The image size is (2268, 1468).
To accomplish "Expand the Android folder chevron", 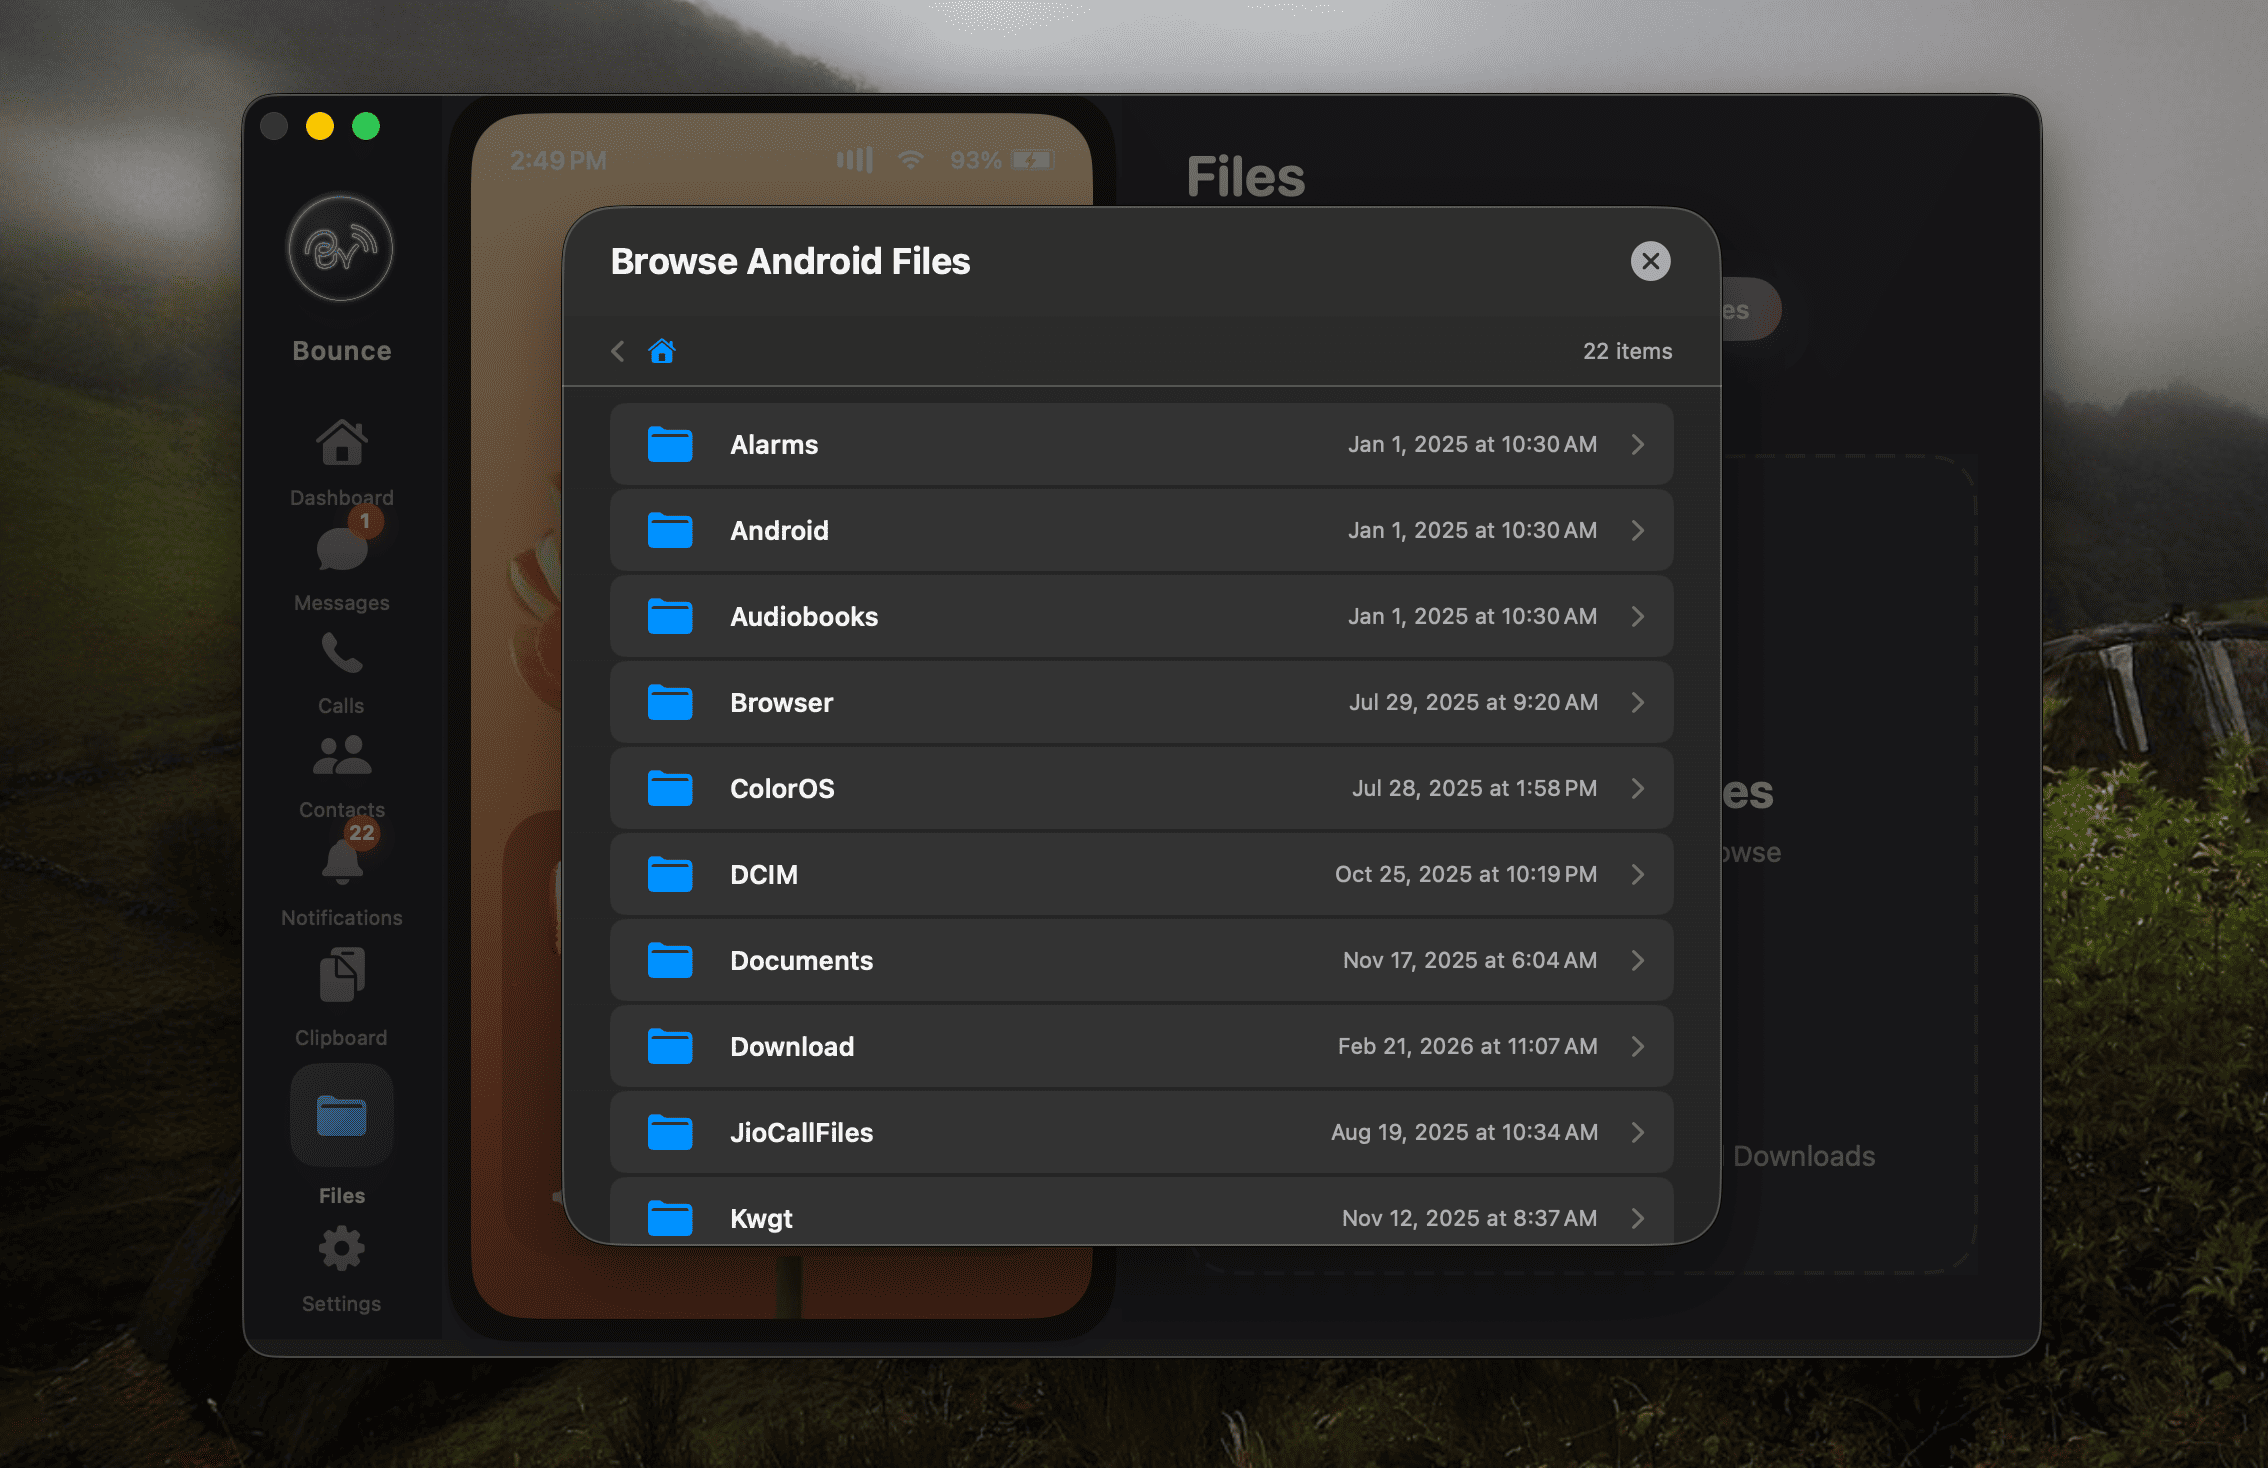I will point(1638,530).
